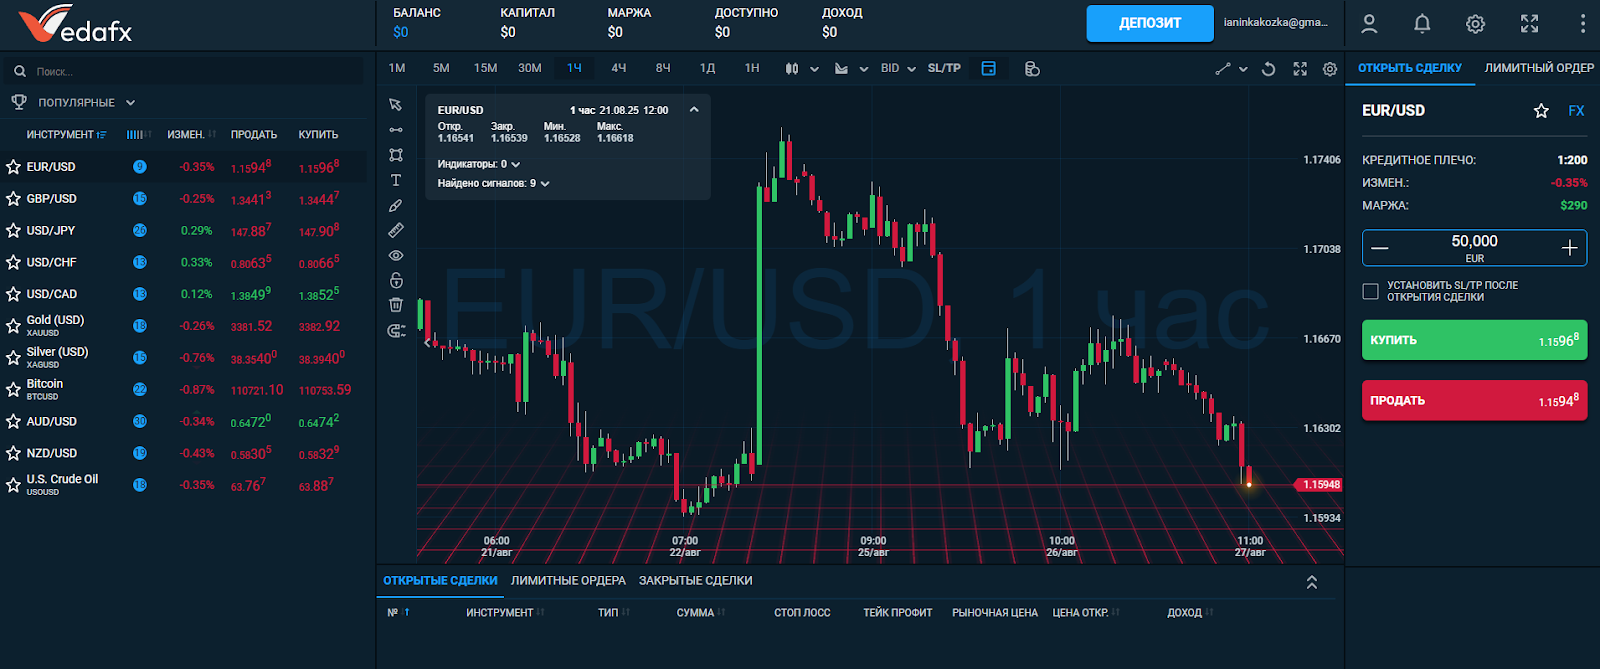Switch to the 5M timeframe
This screenshot has height=669, width=1600.
tap(441, 68)
